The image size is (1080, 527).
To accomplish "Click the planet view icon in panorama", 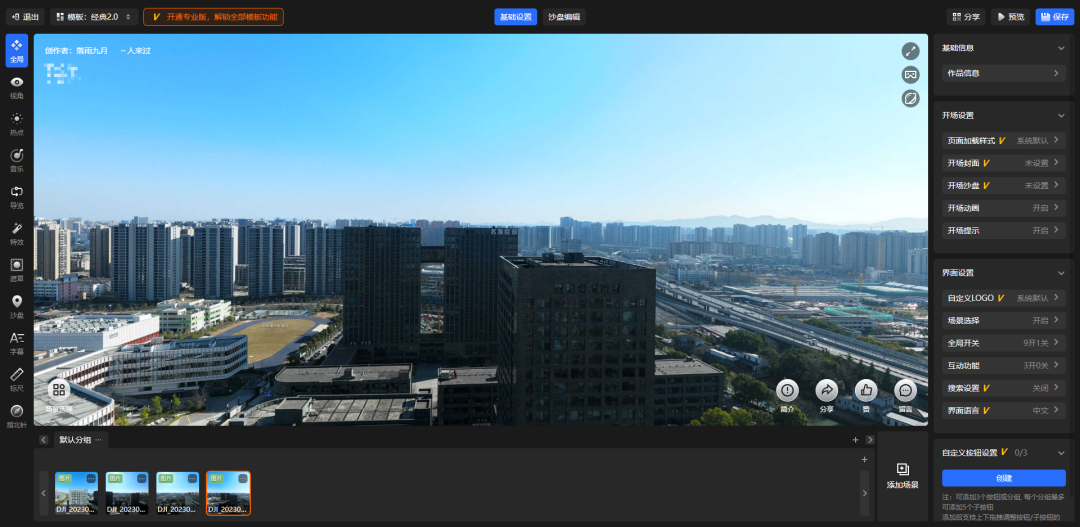I will pos(911,99).
